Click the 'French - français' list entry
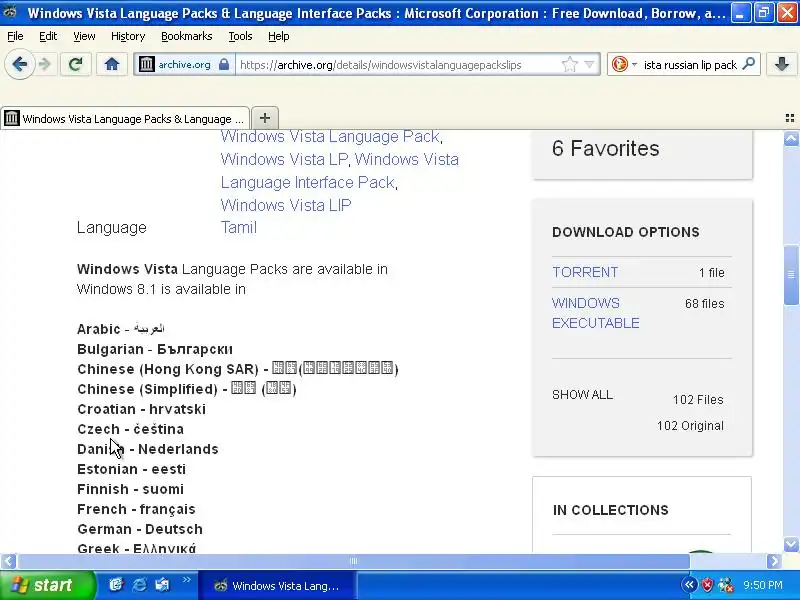The height and width of the screenshot is (600, 800). tap(136, 509)
